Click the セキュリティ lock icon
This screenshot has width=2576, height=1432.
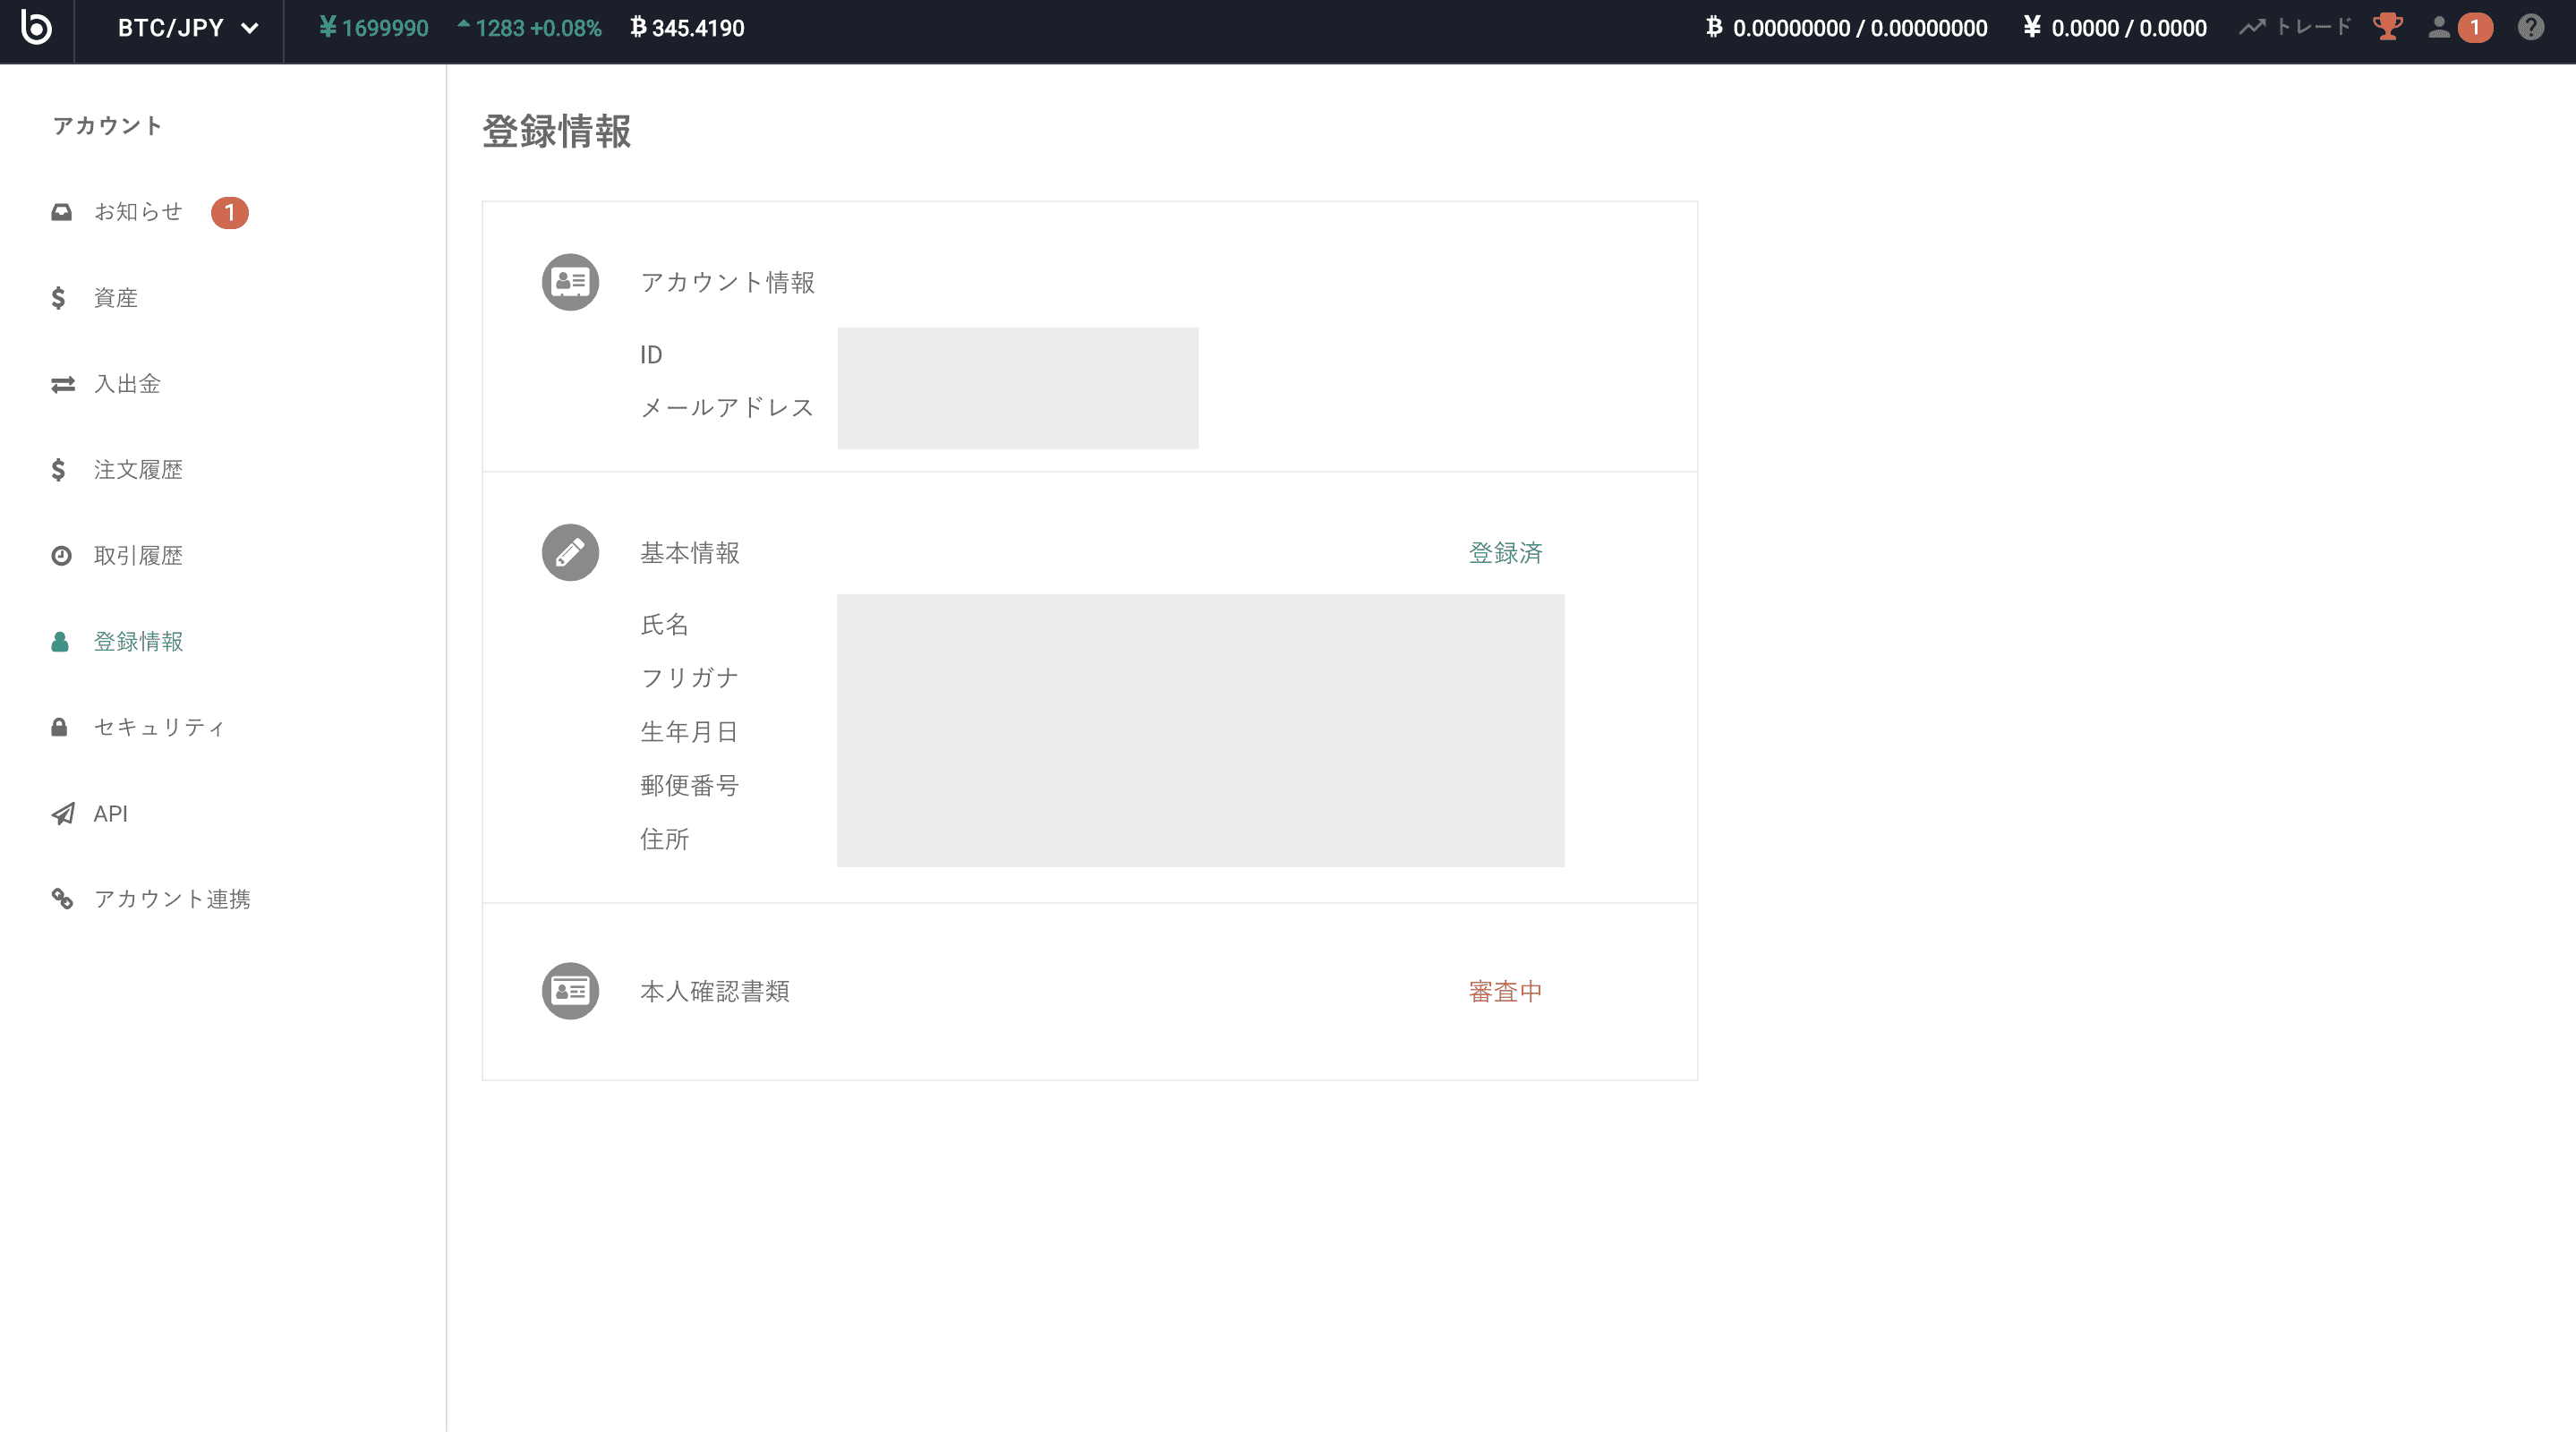point(60,727)
